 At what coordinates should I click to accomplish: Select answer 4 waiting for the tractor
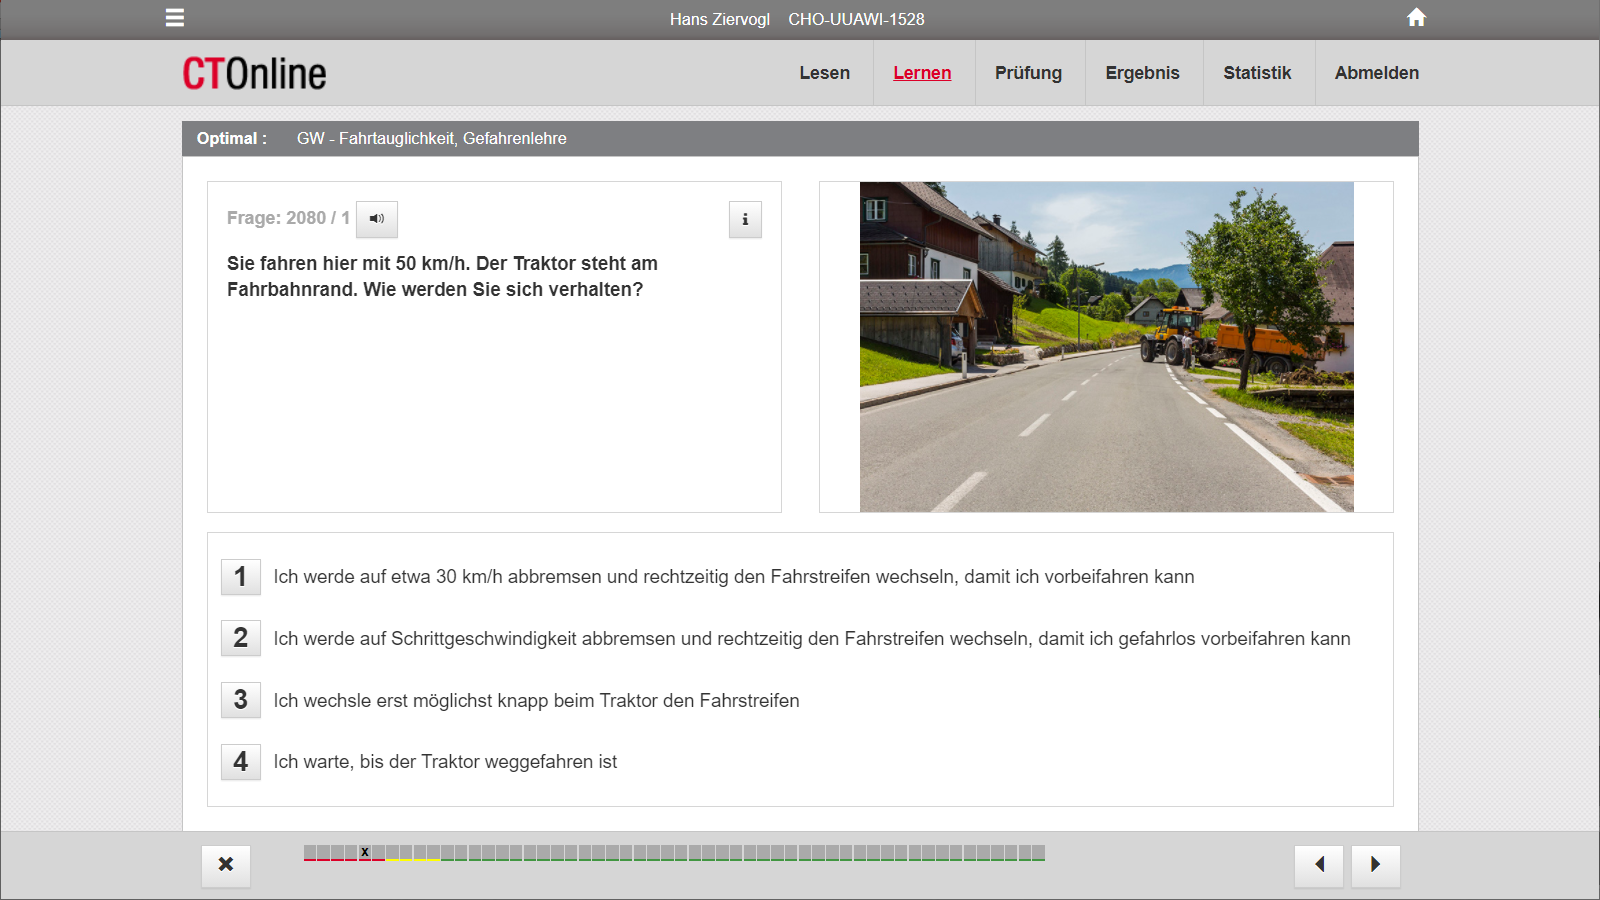point(241,762)
